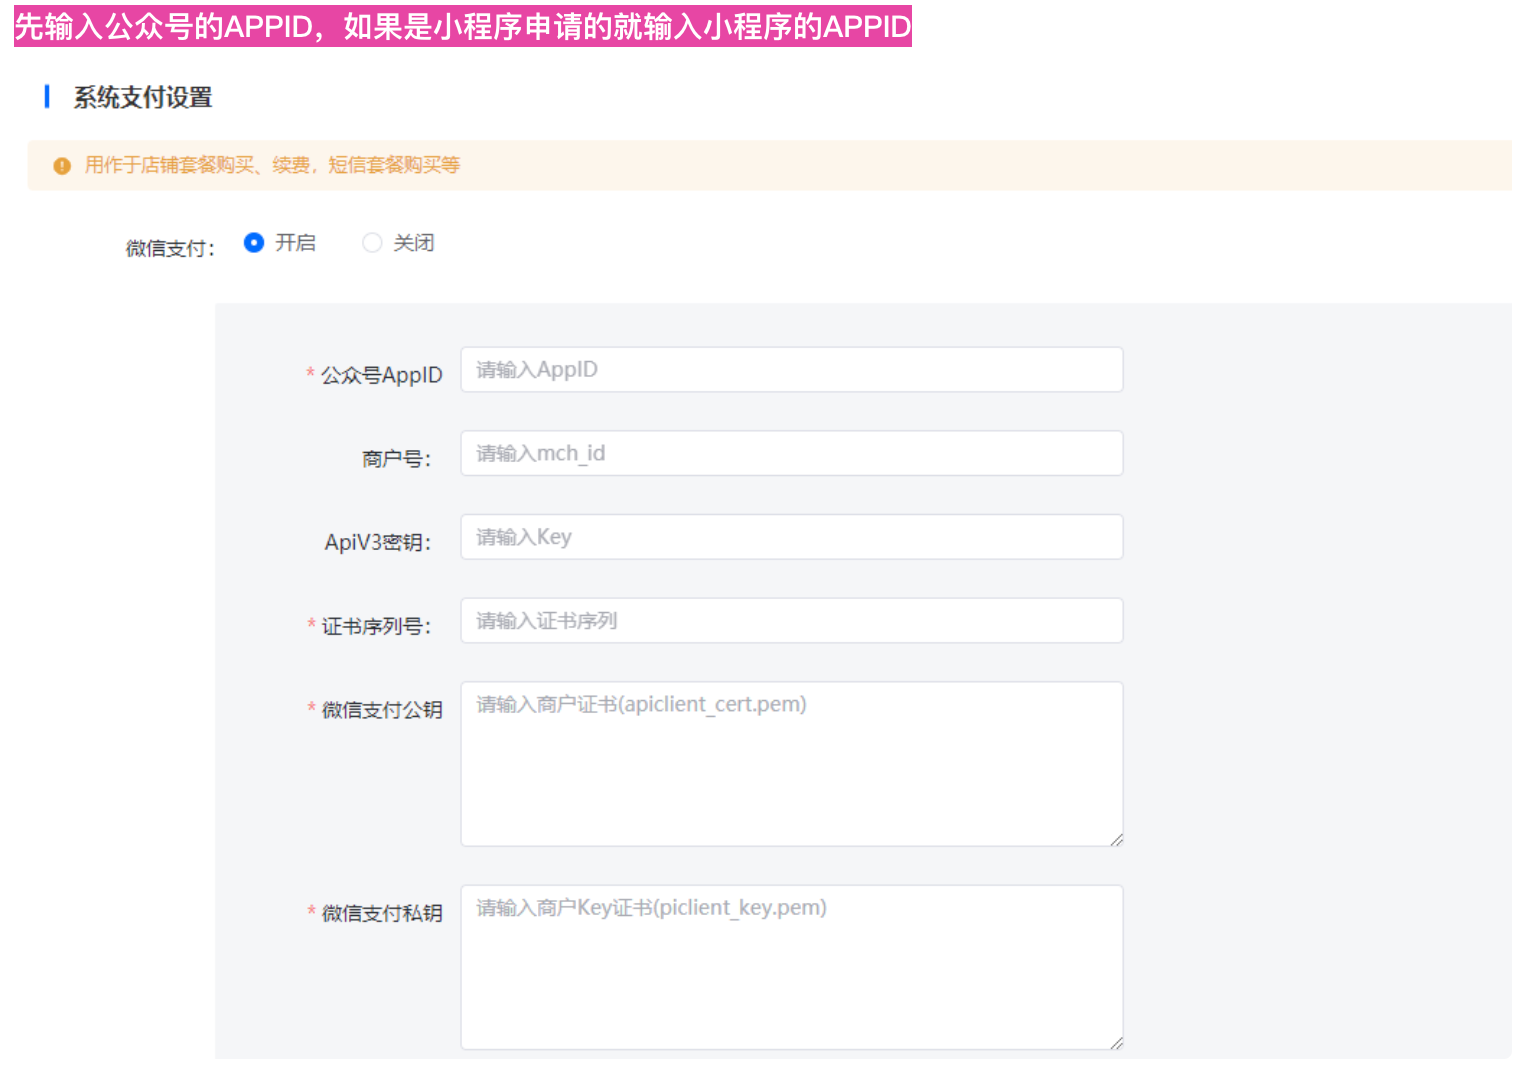Screen dimensions: 1518x1066
Task: Click the 商户号: field label
Action: [x=396, y=459]
